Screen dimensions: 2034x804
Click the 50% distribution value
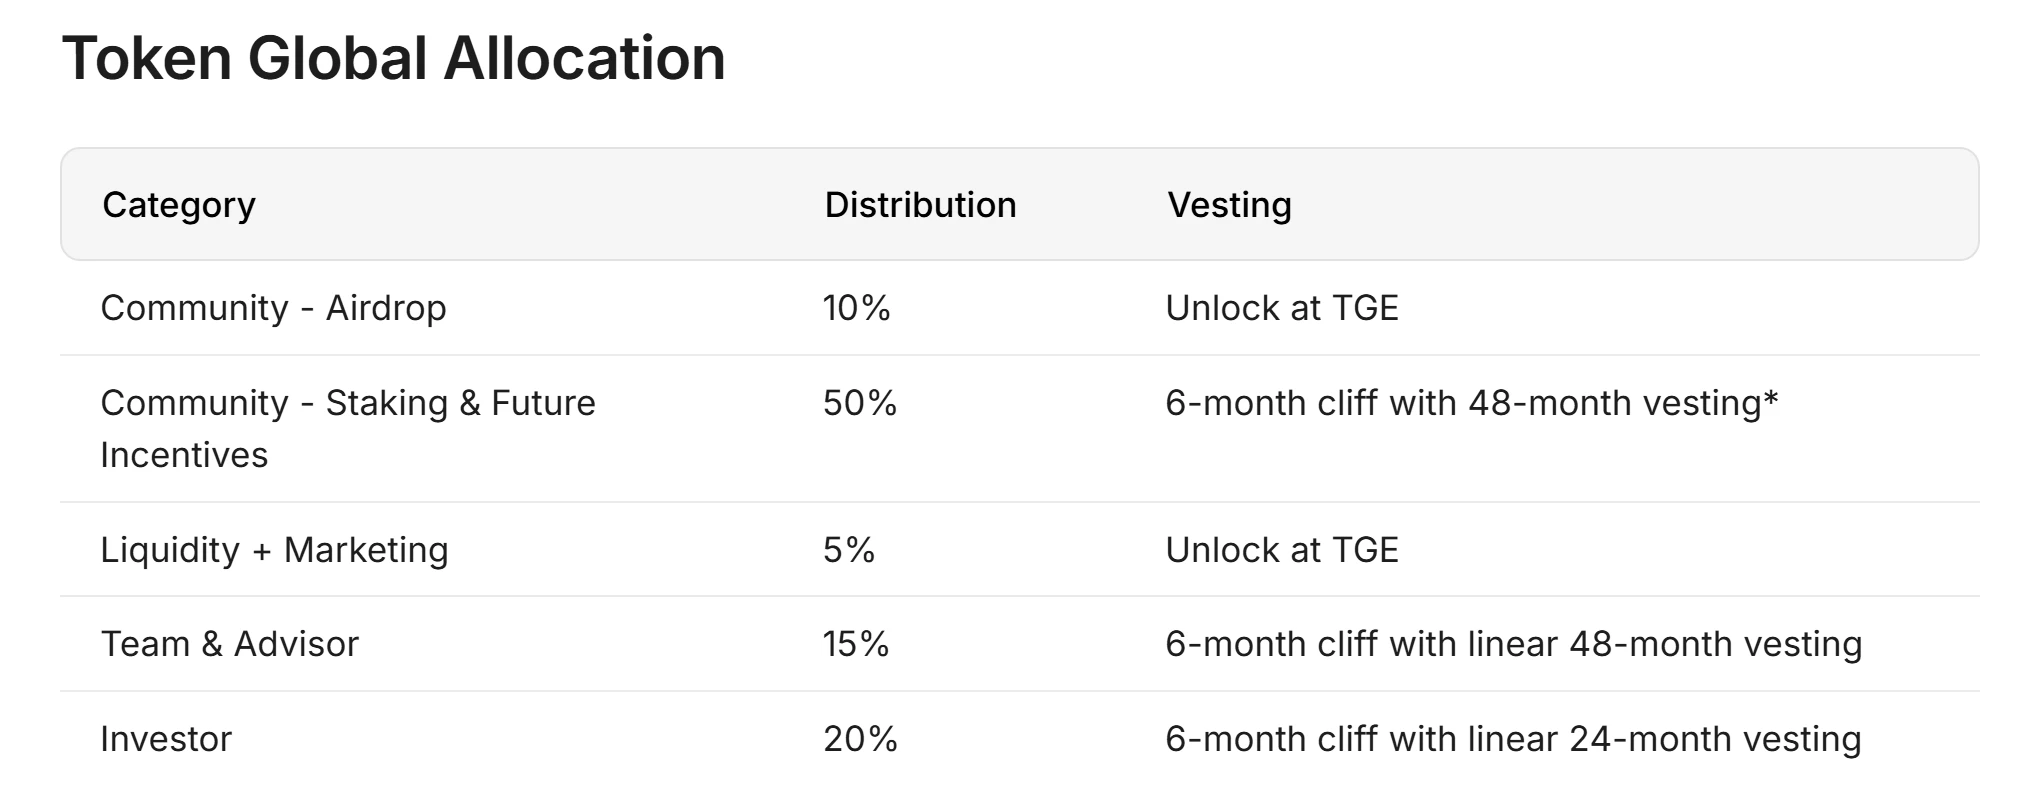pyautogui.click(x=860, y=403)
